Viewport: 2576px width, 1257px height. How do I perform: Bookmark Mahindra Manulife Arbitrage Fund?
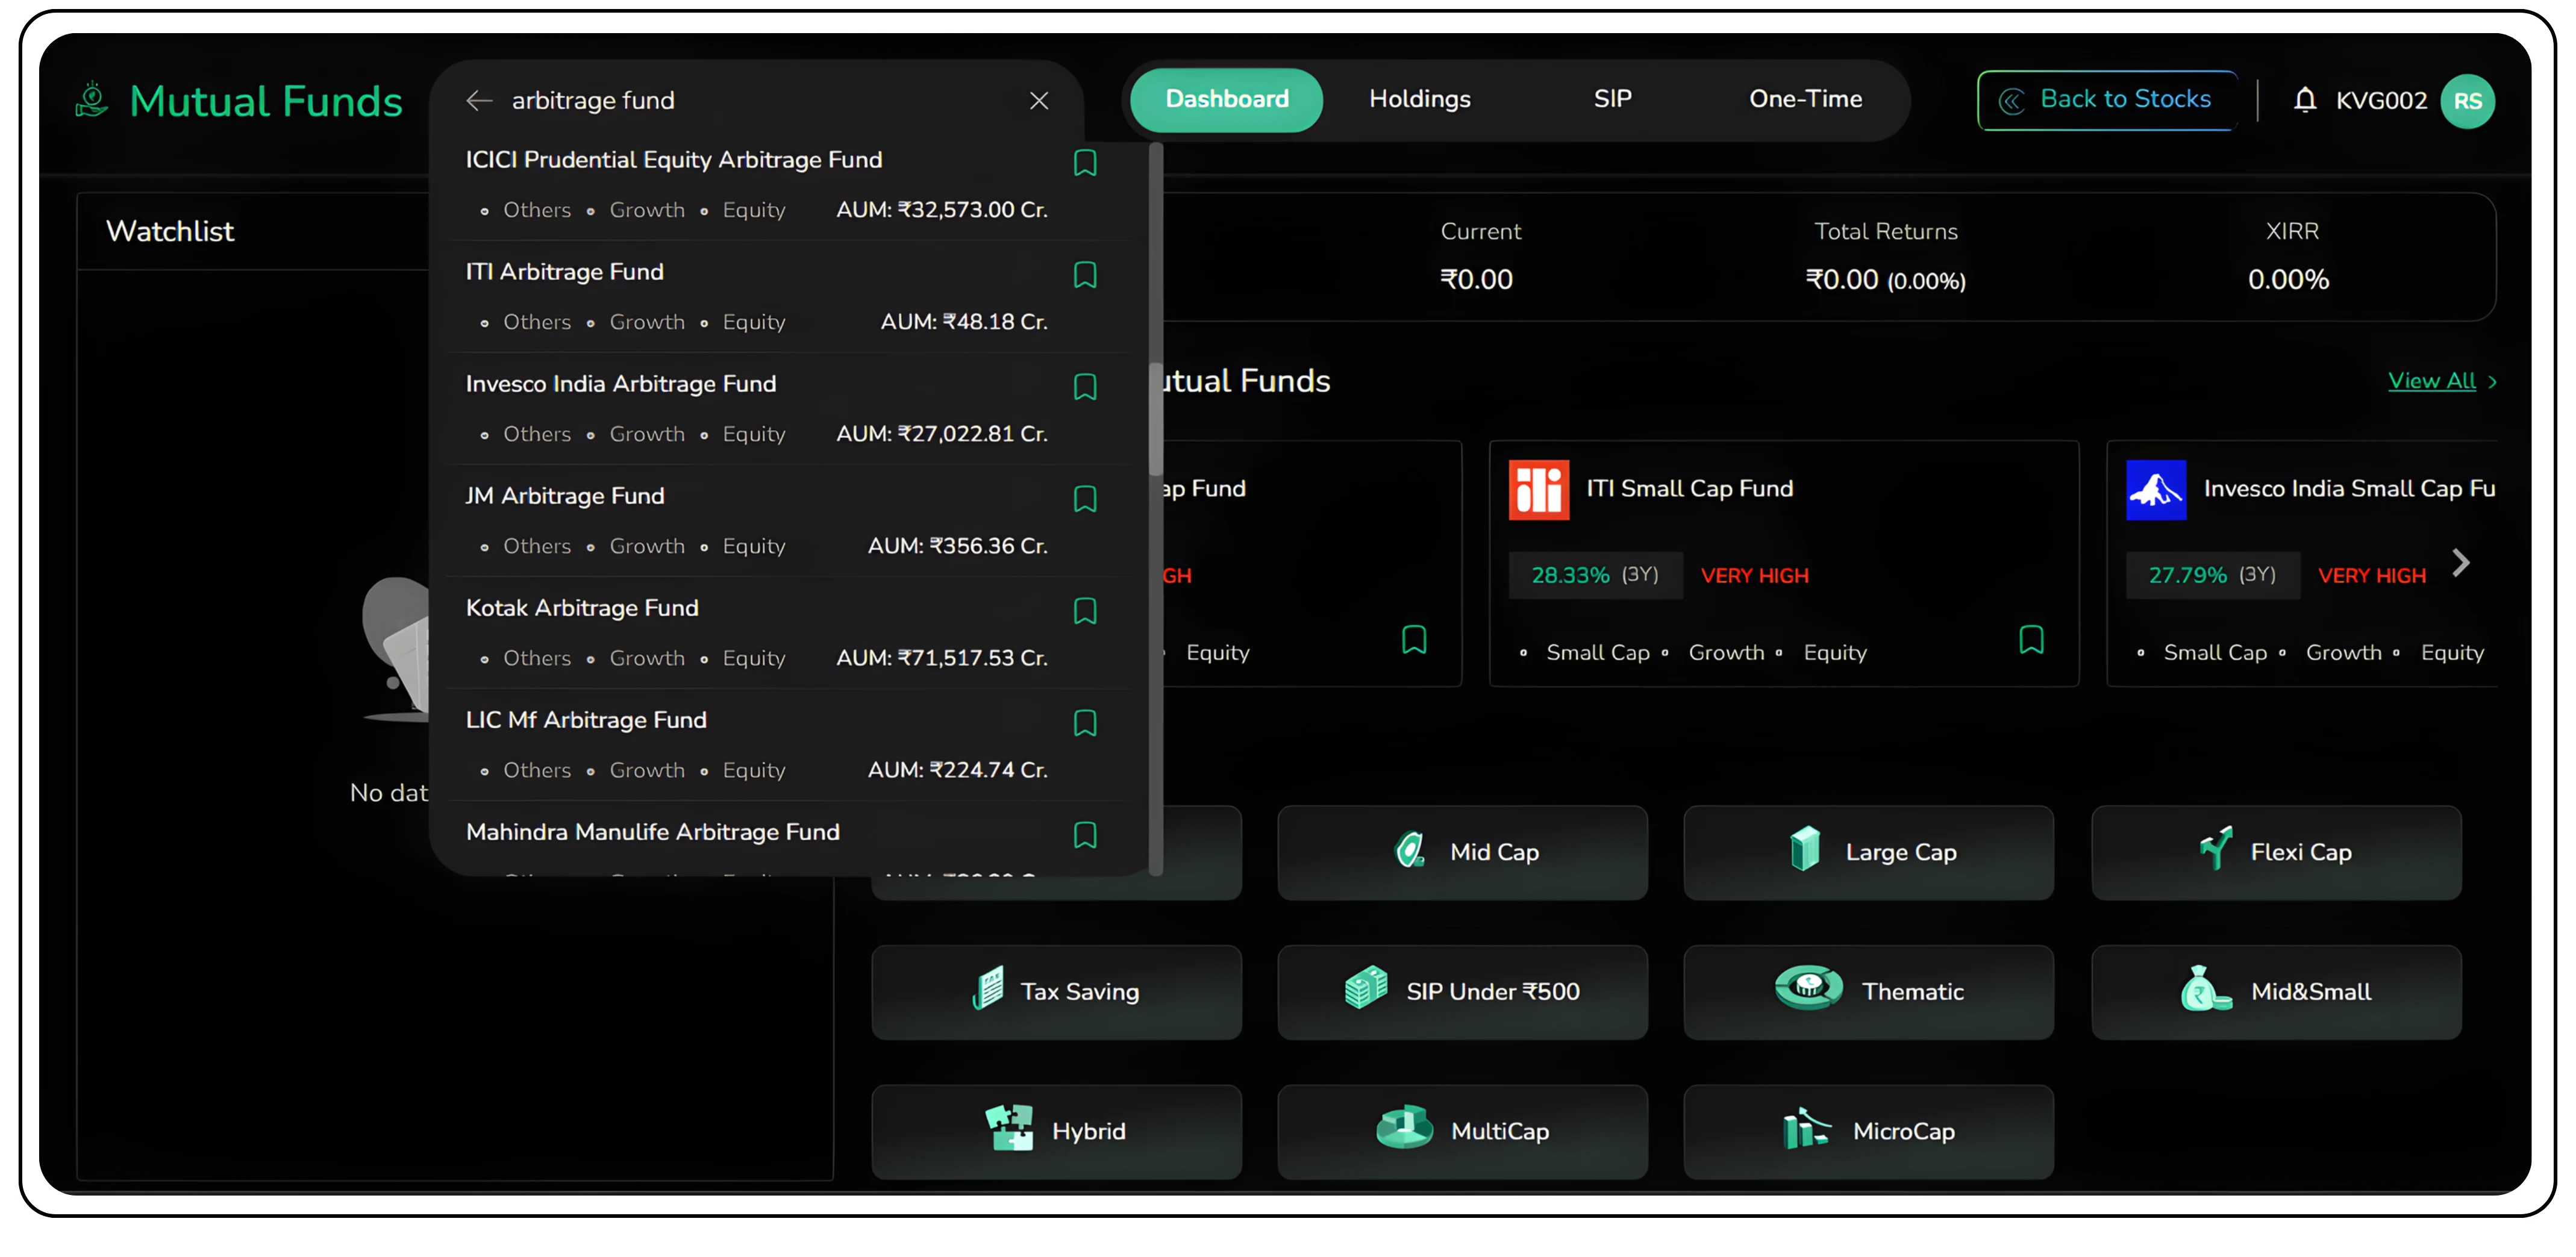[x=1085, y=835]
